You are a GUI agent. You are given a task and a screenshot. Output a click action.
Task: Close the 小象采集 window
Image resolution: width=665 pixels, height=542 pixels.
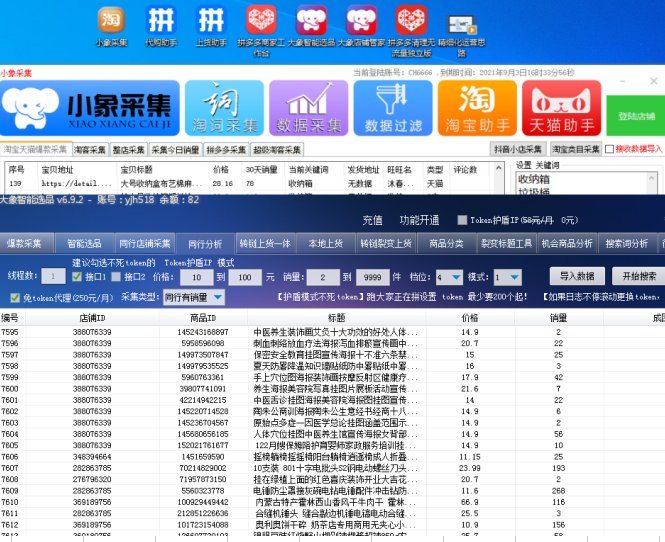[x=654, y=81]
